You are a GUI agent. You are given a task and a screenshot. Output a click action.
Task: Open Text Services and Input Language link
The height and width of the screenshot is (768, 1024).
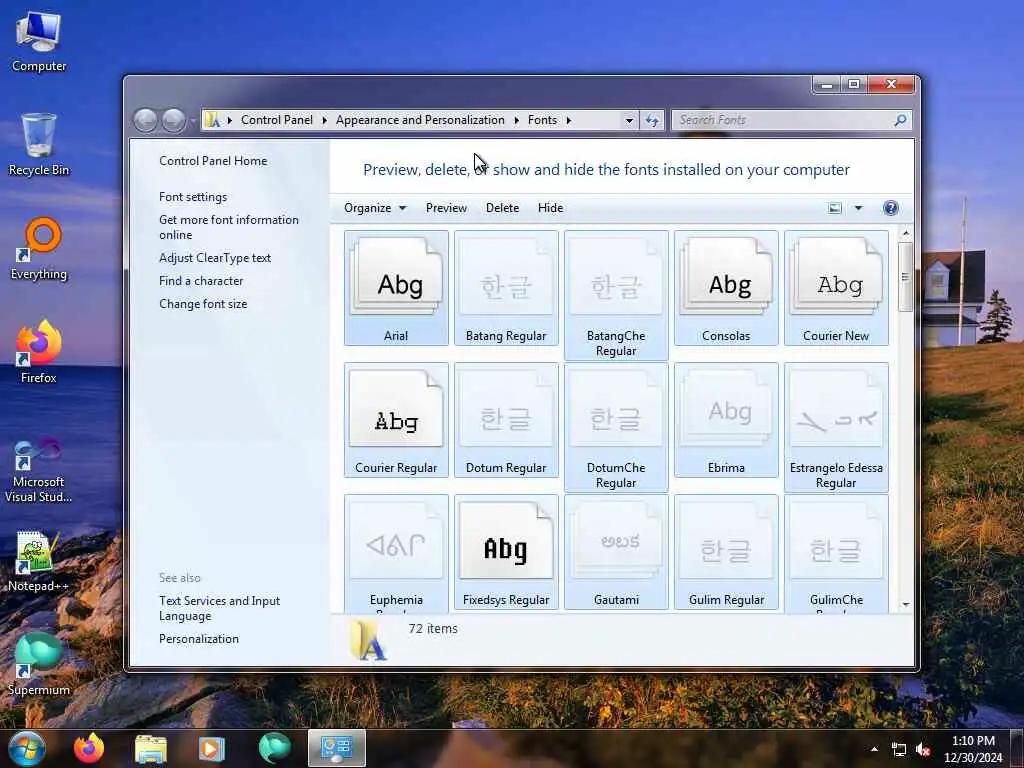coord(219,608)
